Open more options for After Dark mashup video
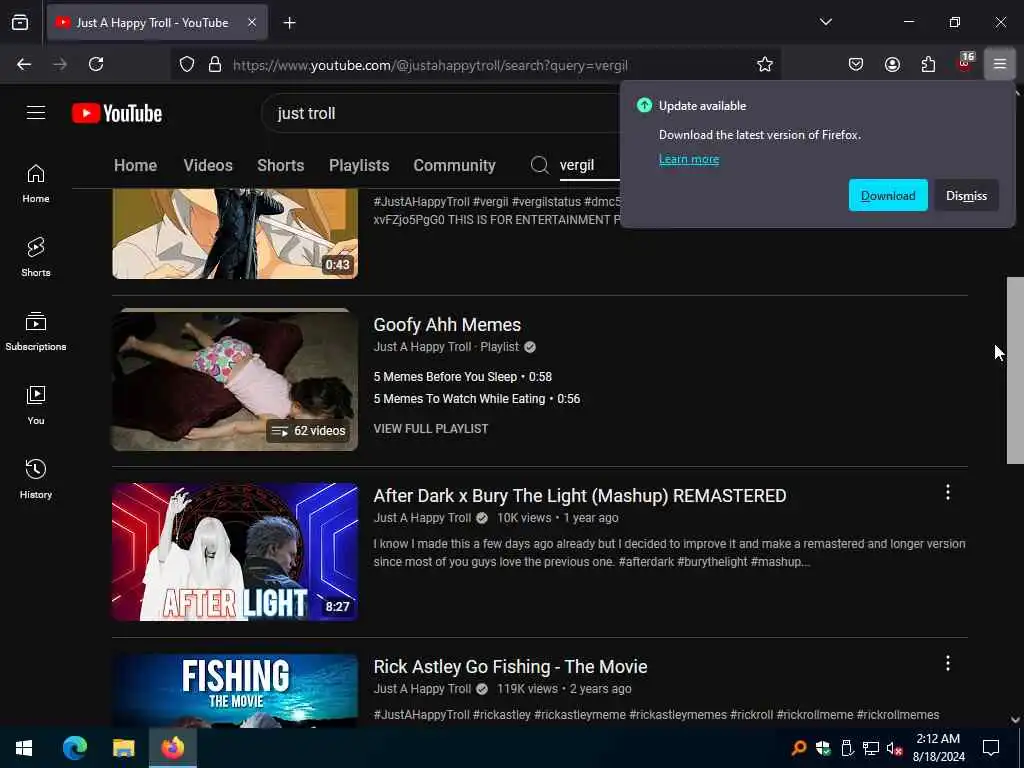The width and height of the screenshot is (1024, 768). pos(948,492)
